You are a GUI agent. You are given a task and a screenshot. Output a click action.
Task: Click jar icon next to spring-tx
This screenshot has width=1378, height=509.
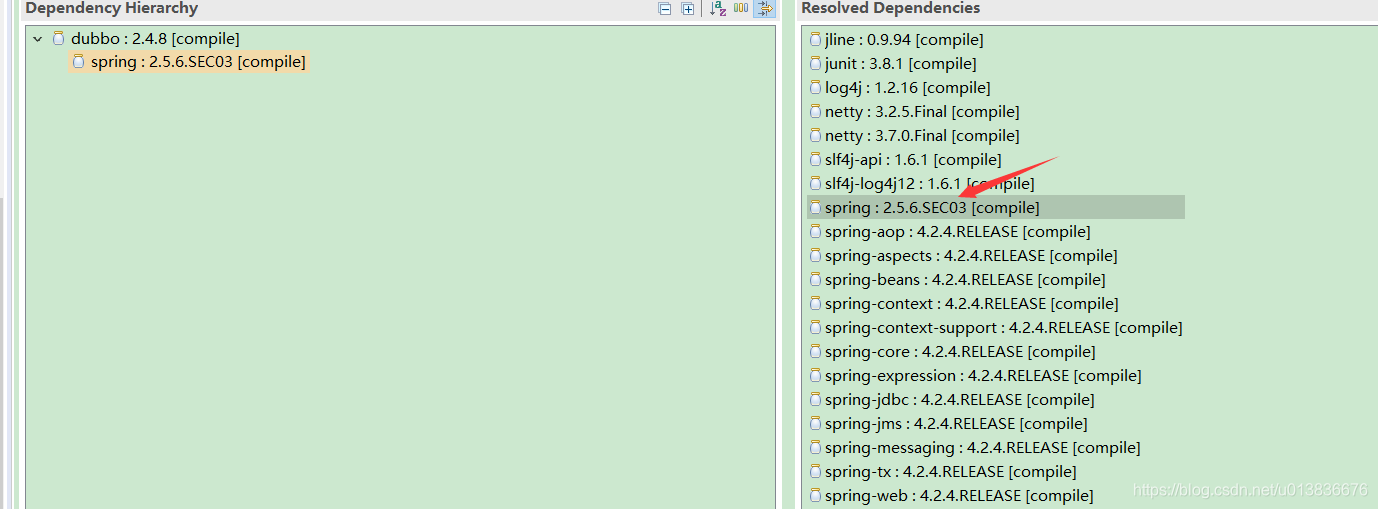(815, 472)
